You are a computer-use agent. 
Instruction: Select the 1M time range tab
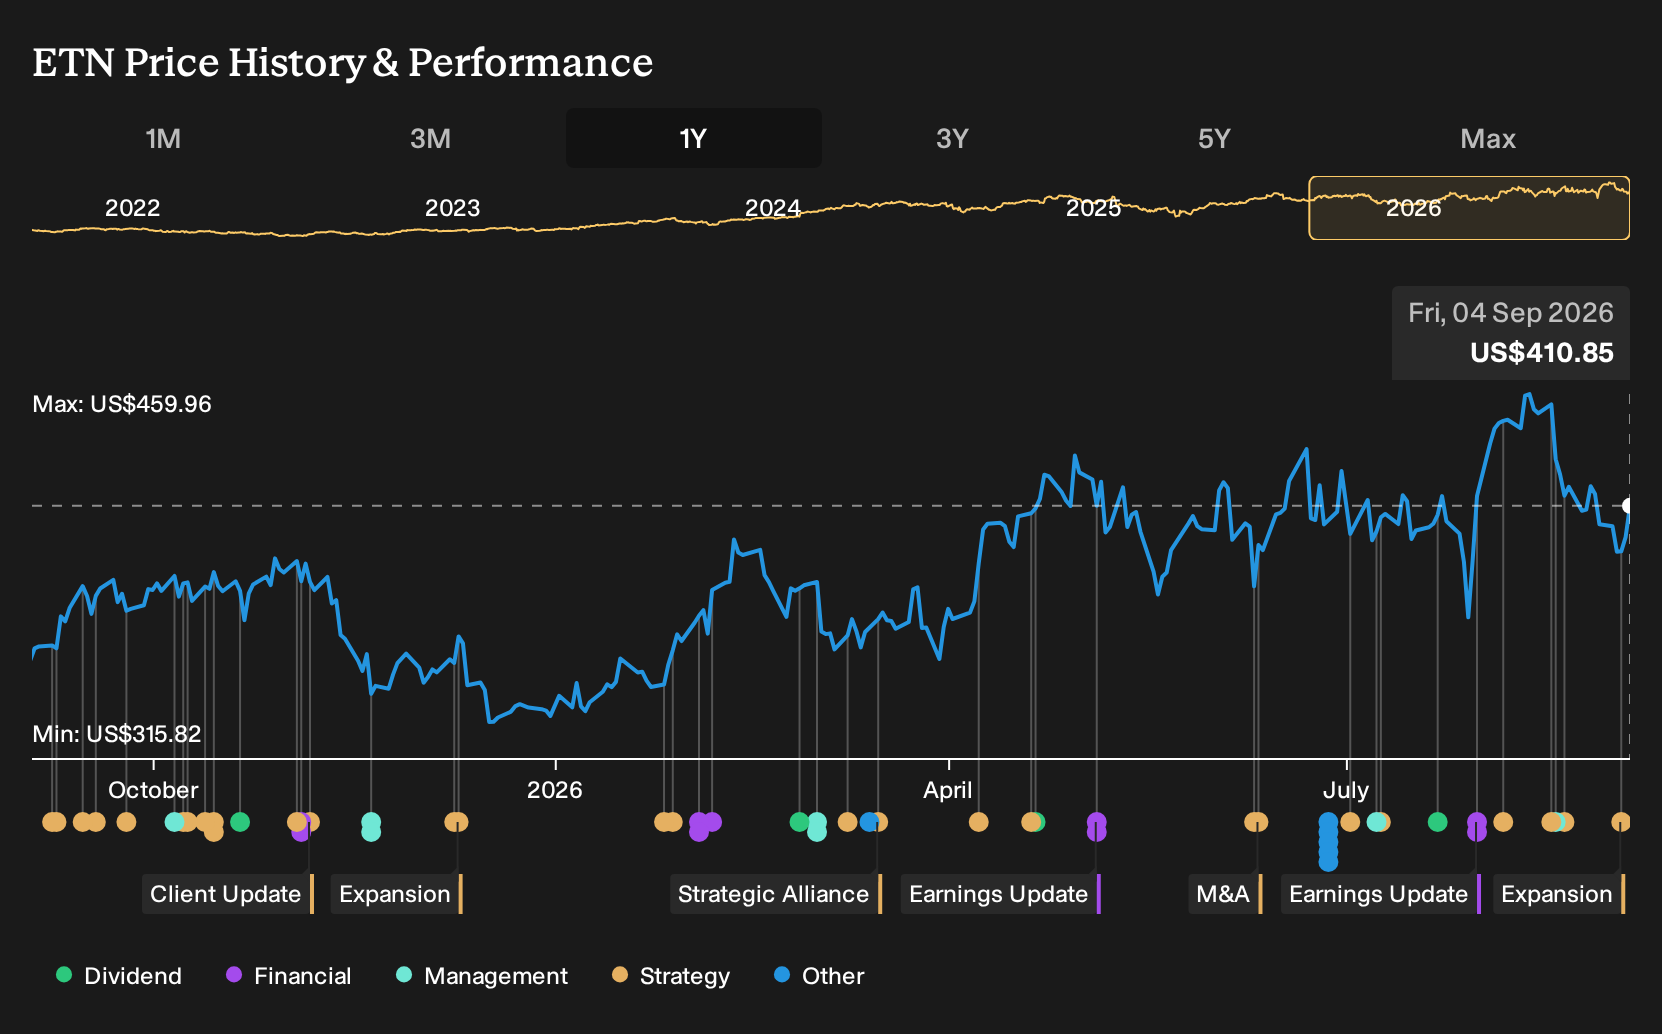(163, 138)
